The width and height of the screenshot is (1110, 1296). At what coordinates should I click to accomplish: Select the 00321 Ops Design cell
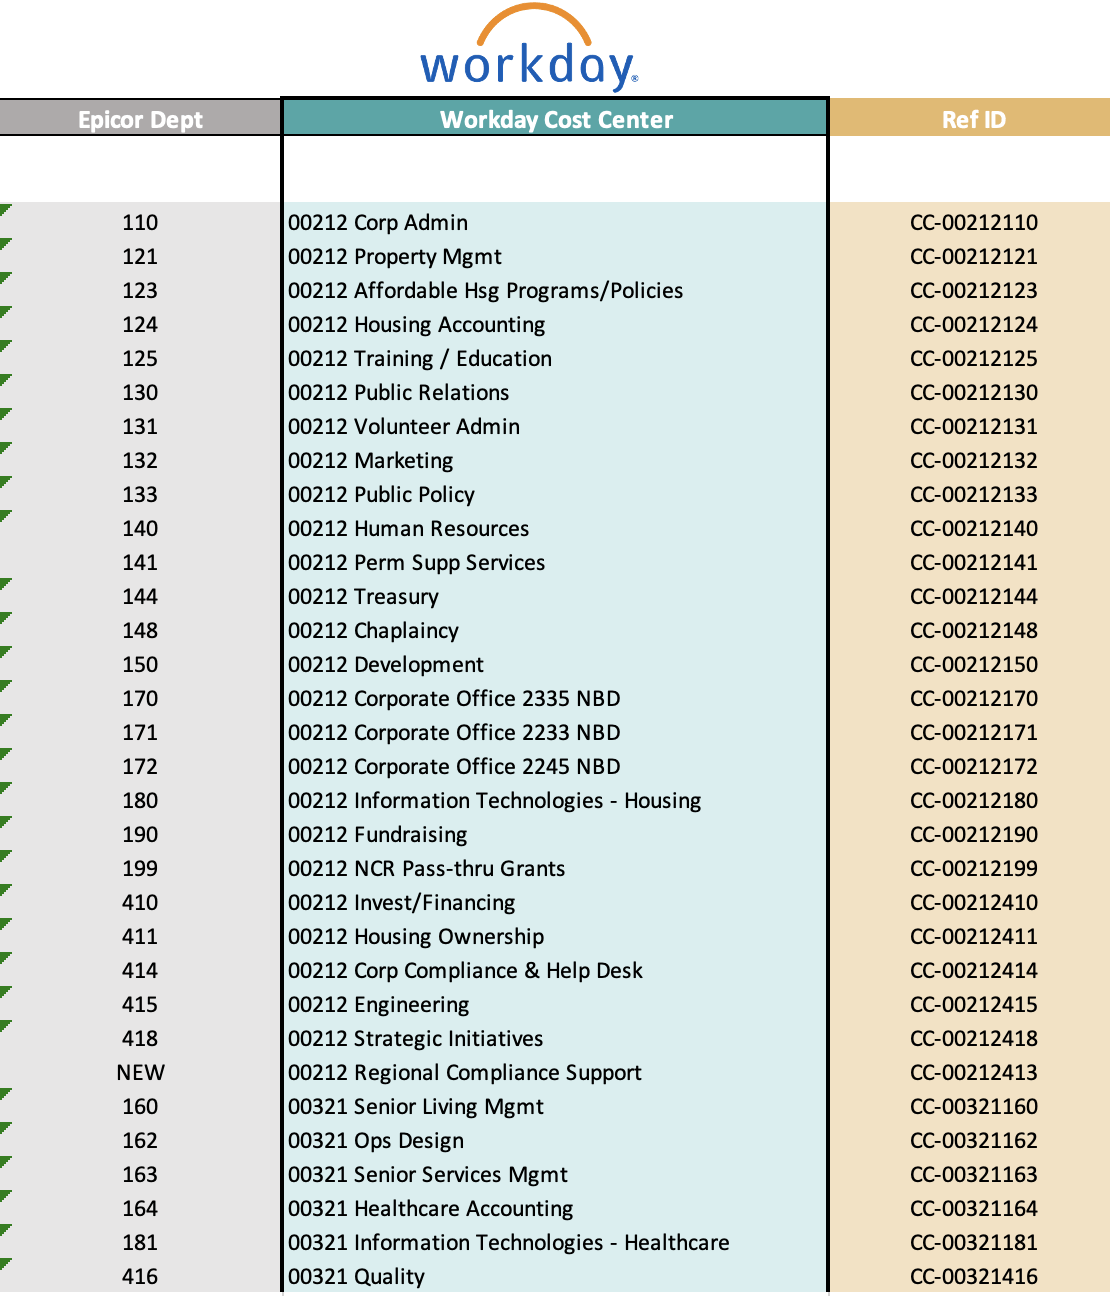tap(556, 1140)
